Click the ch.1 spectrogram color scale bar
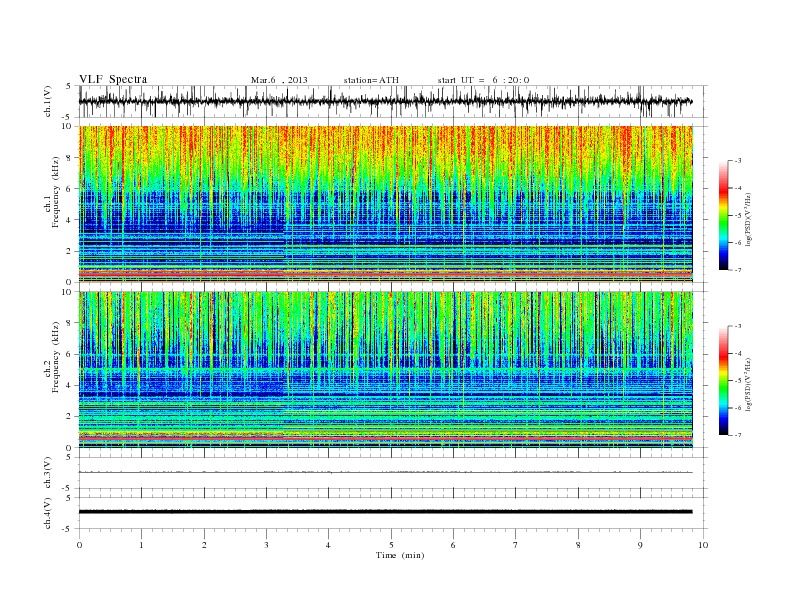792x612 pixels. (x=724, y=216)
